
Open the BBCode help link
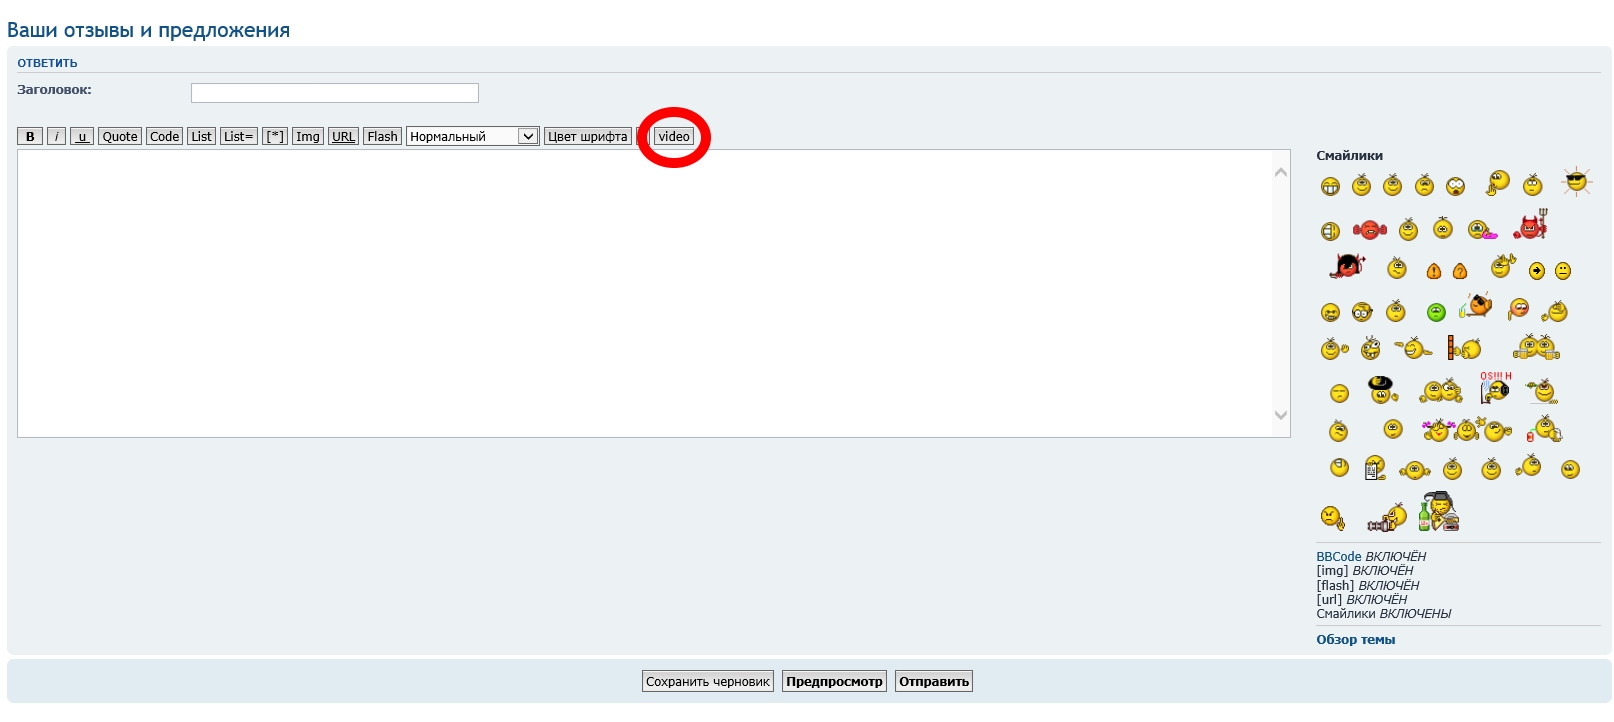point(1339,557)
